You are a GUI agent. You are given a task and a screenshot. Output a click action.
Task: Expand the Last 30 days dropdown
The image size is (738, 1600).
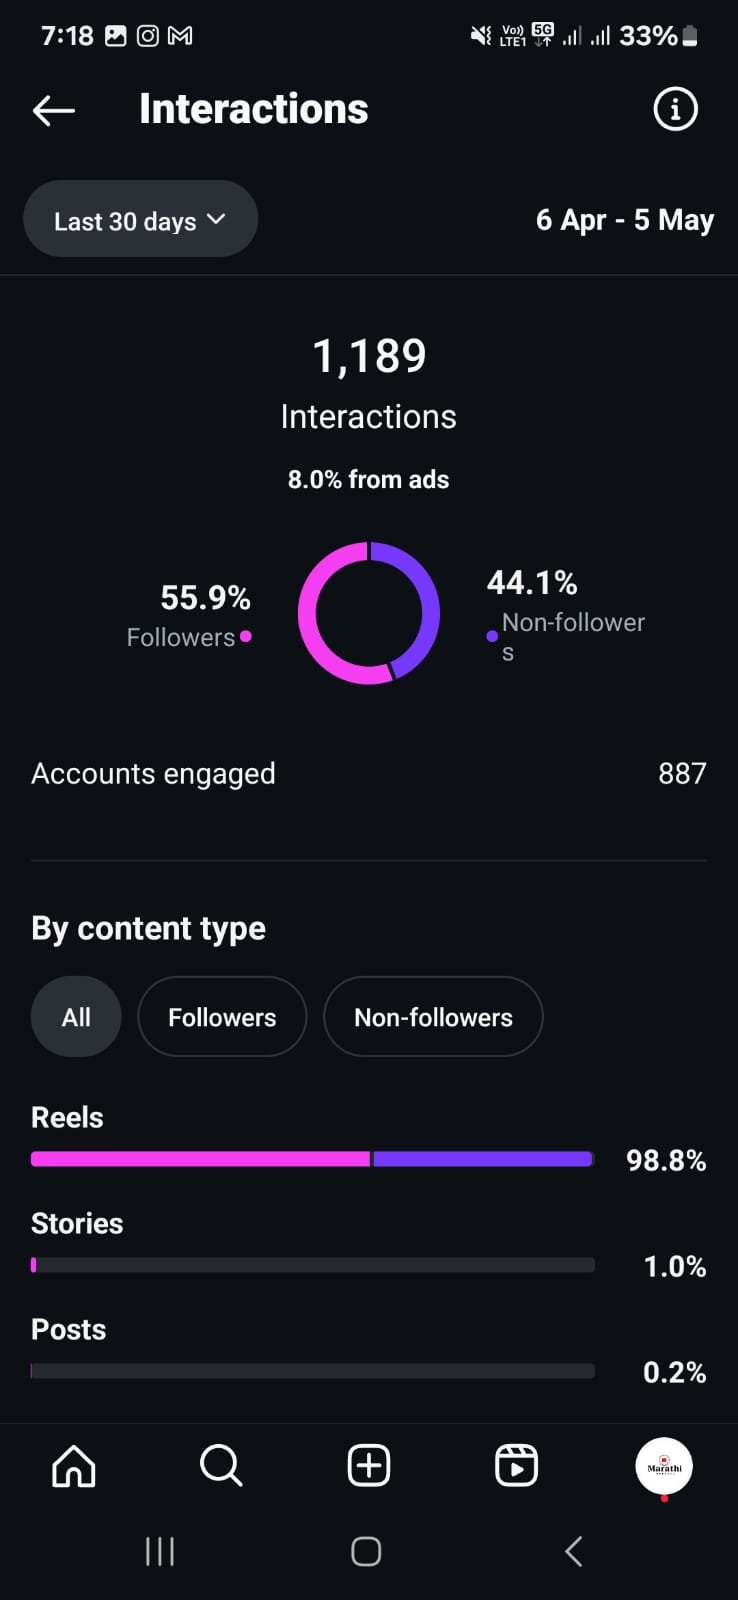pyautogui.click(x=140, y=220)
